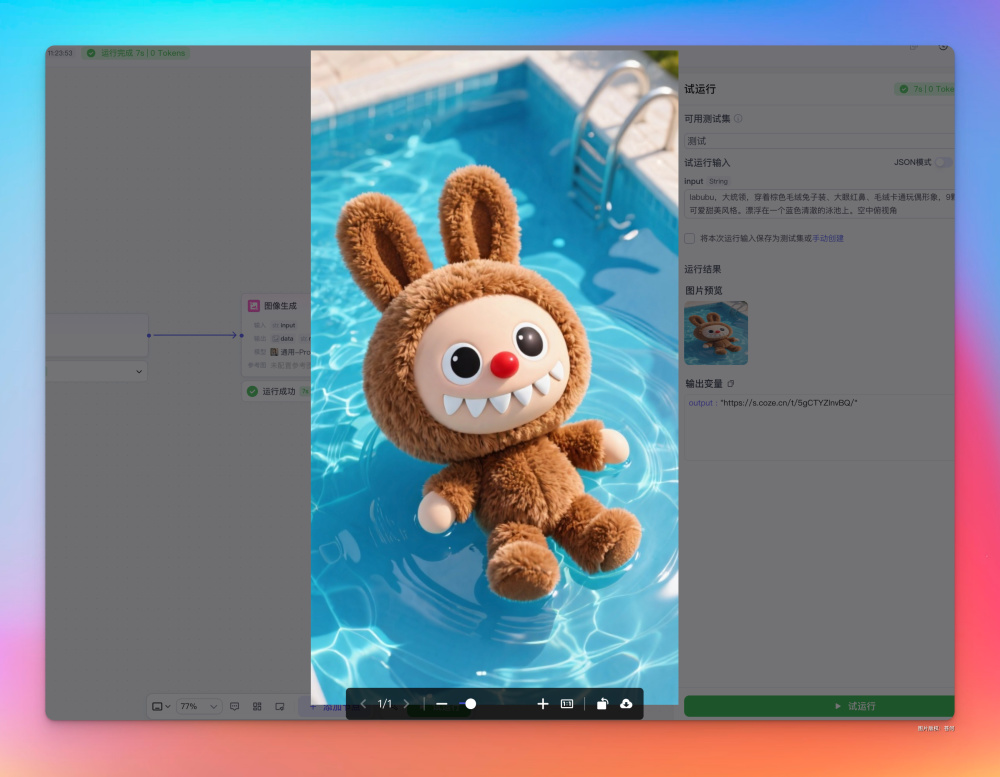Image resolution: width=1000 pixels, height=777 pixels.
Task: Rotate the previewed image
Action: coord(602,704)
